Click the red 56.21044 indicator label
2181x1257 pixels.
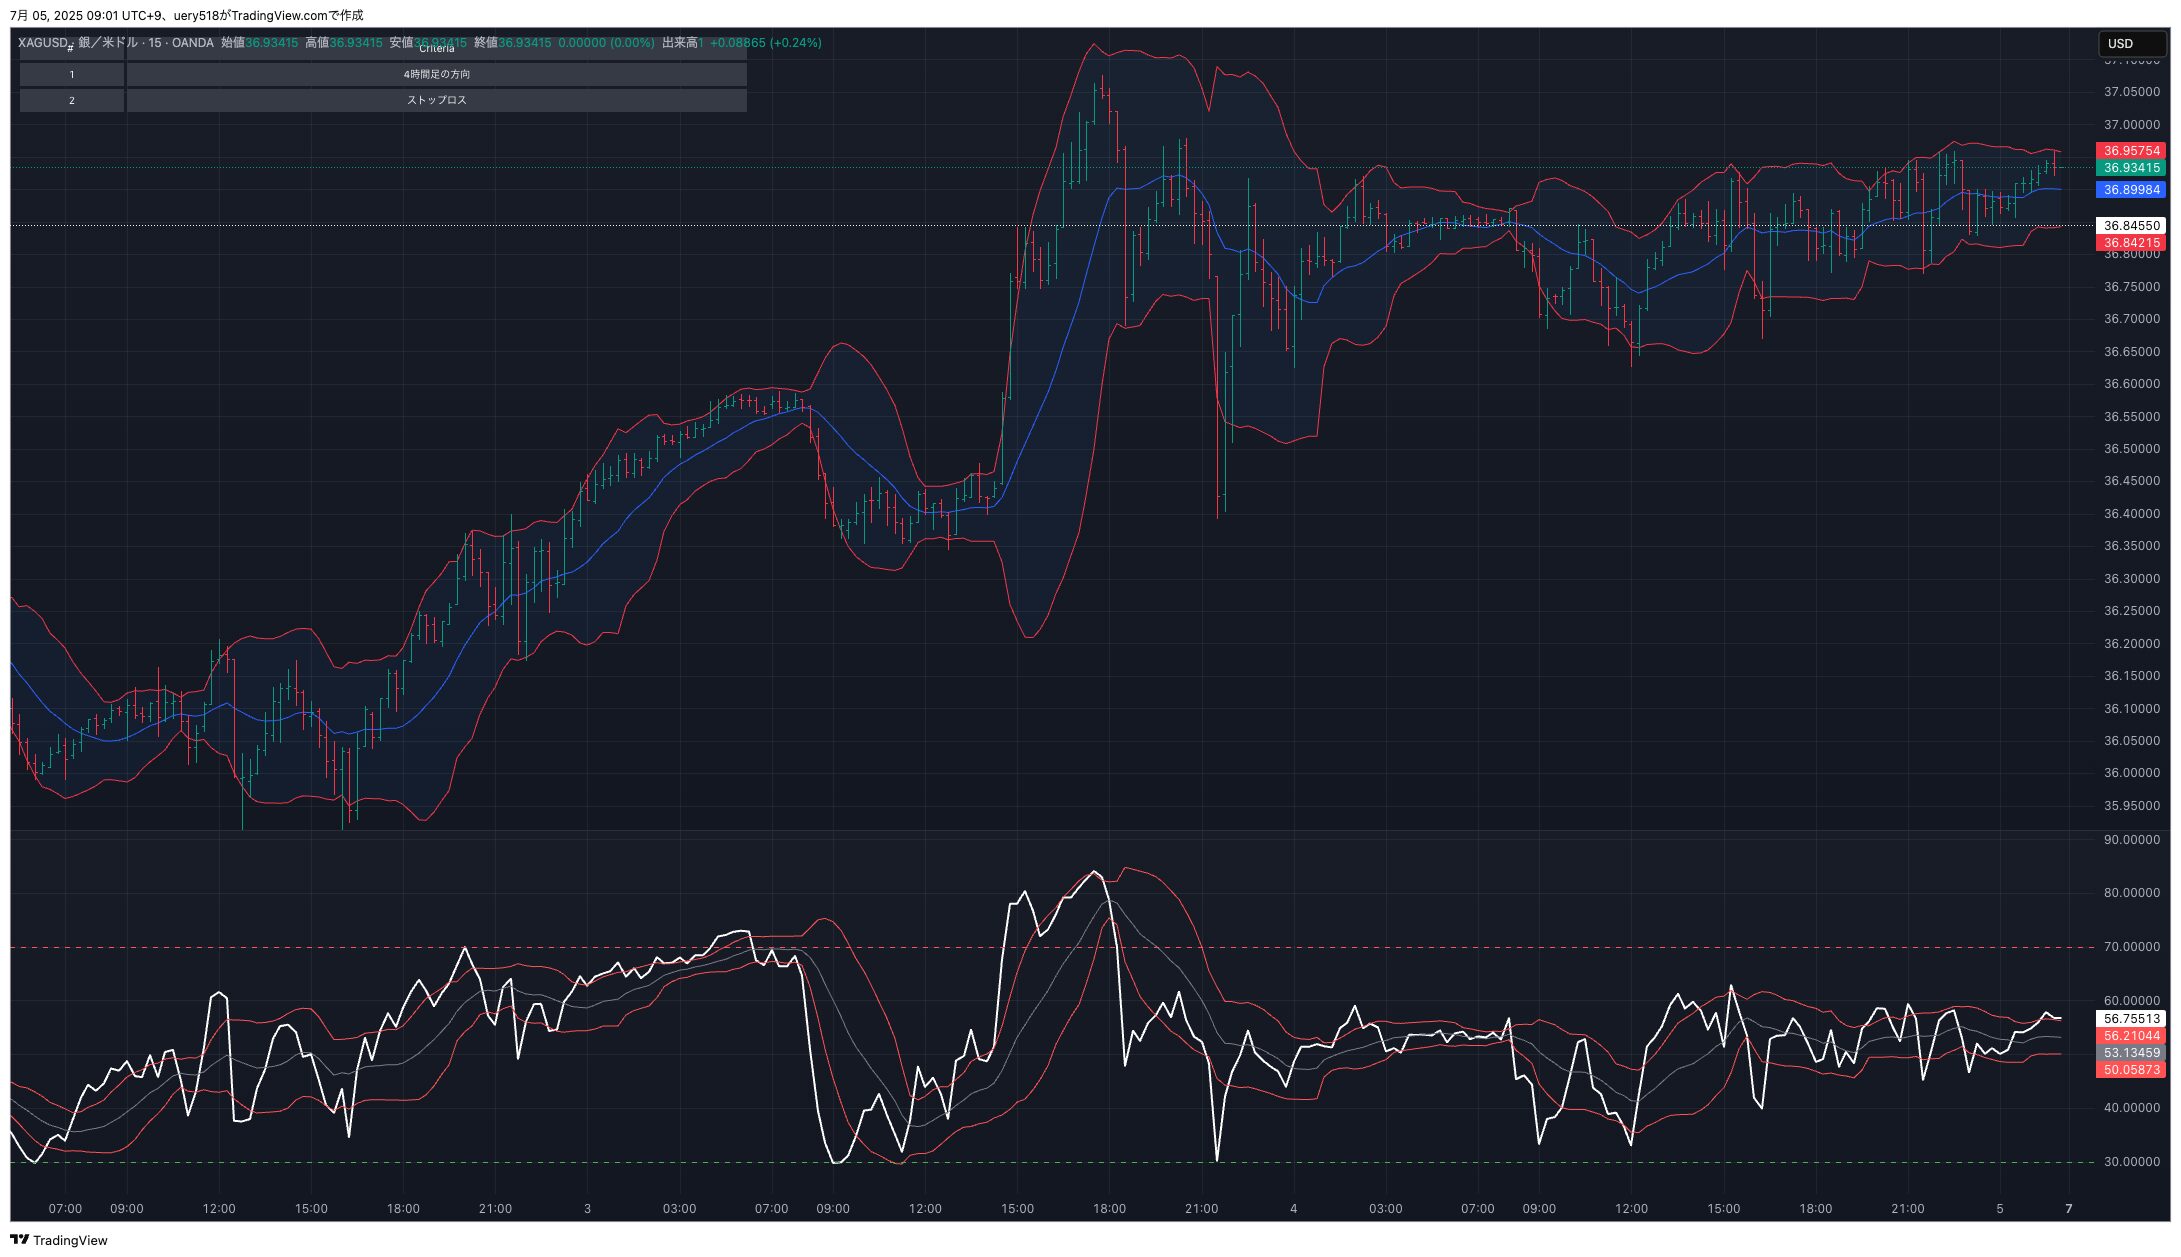(2130, 1036)
